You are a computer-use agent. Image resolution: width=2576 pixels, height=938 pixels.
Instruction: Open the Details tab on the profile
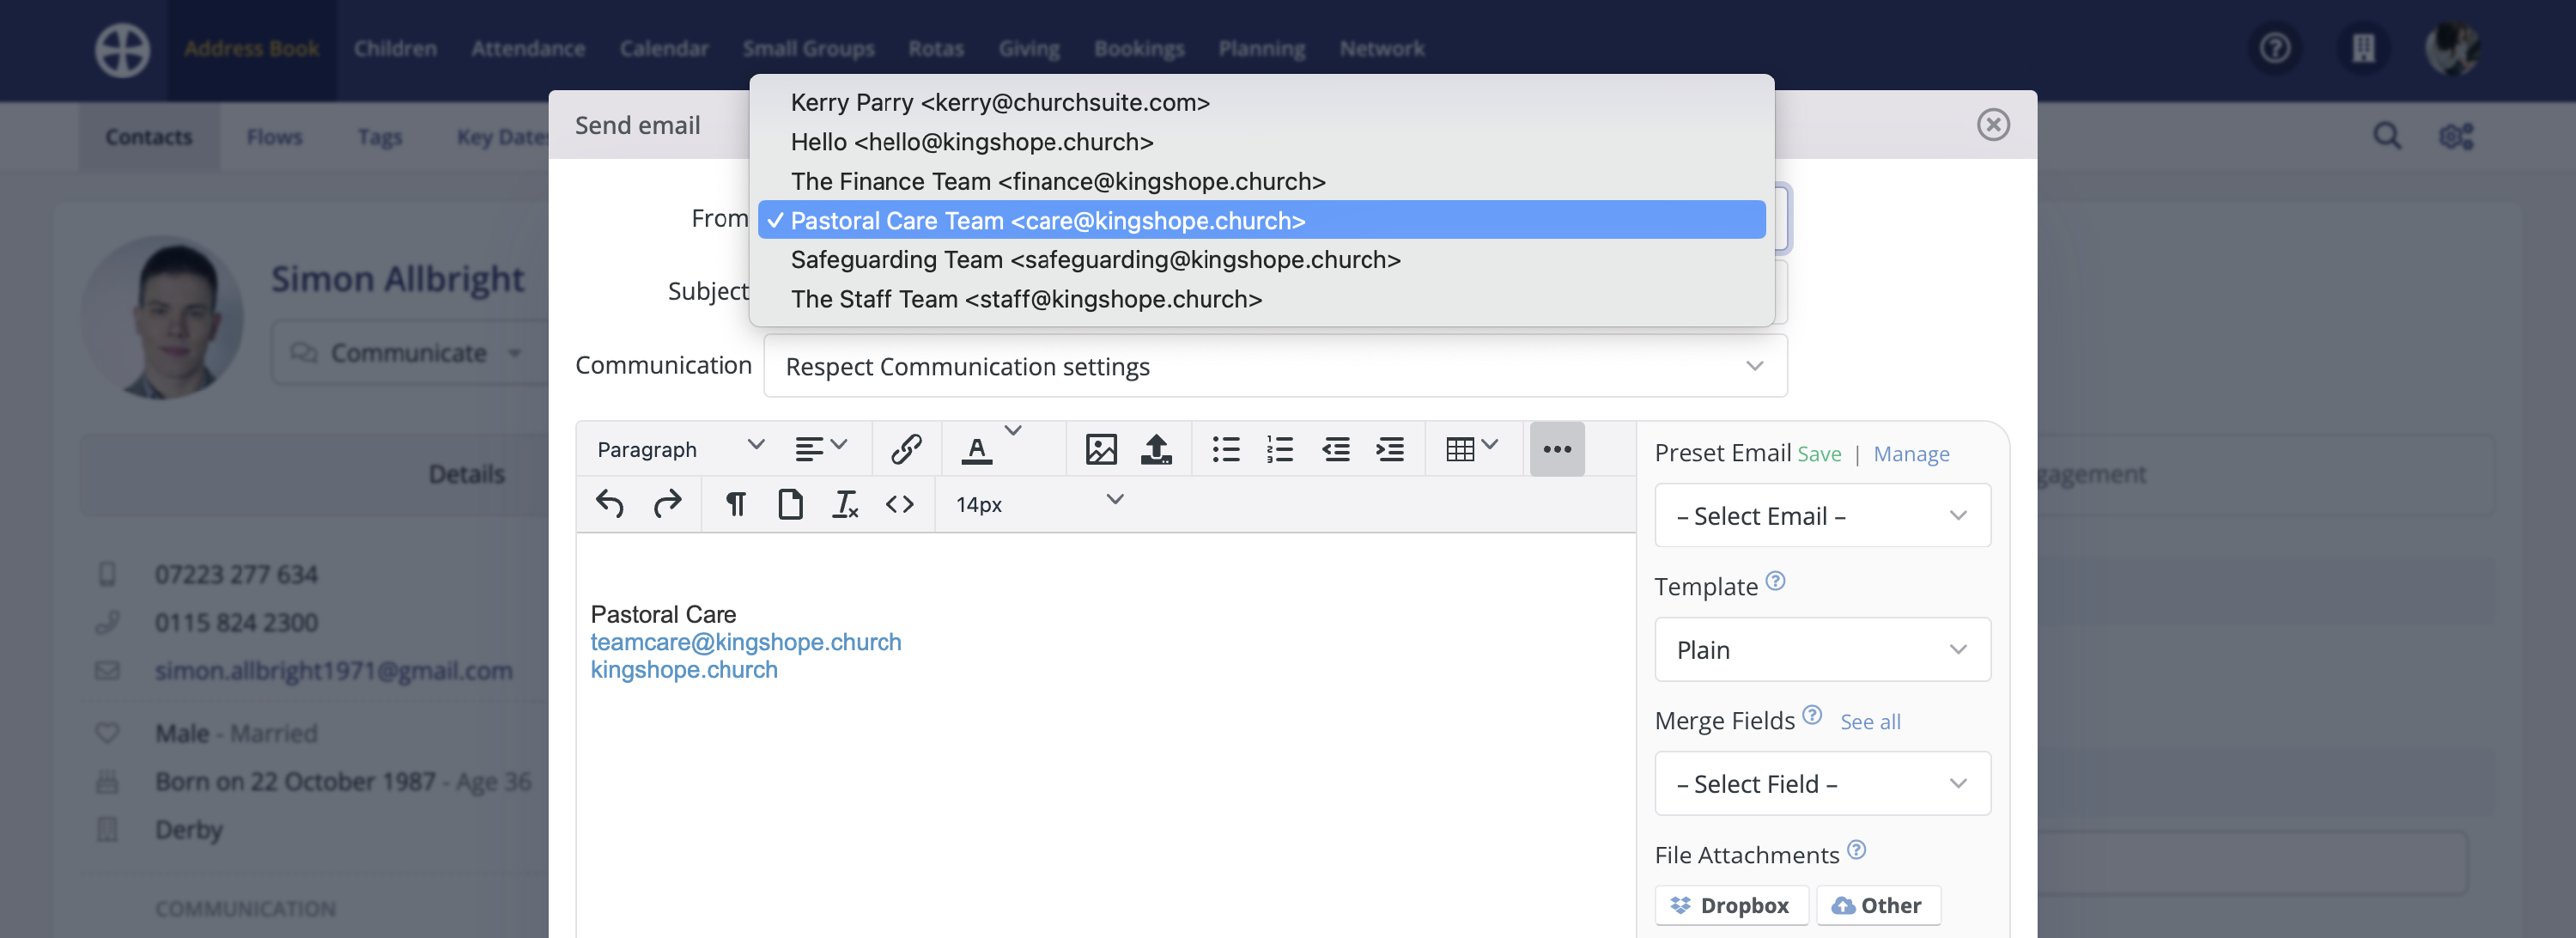tap(467, 474)
